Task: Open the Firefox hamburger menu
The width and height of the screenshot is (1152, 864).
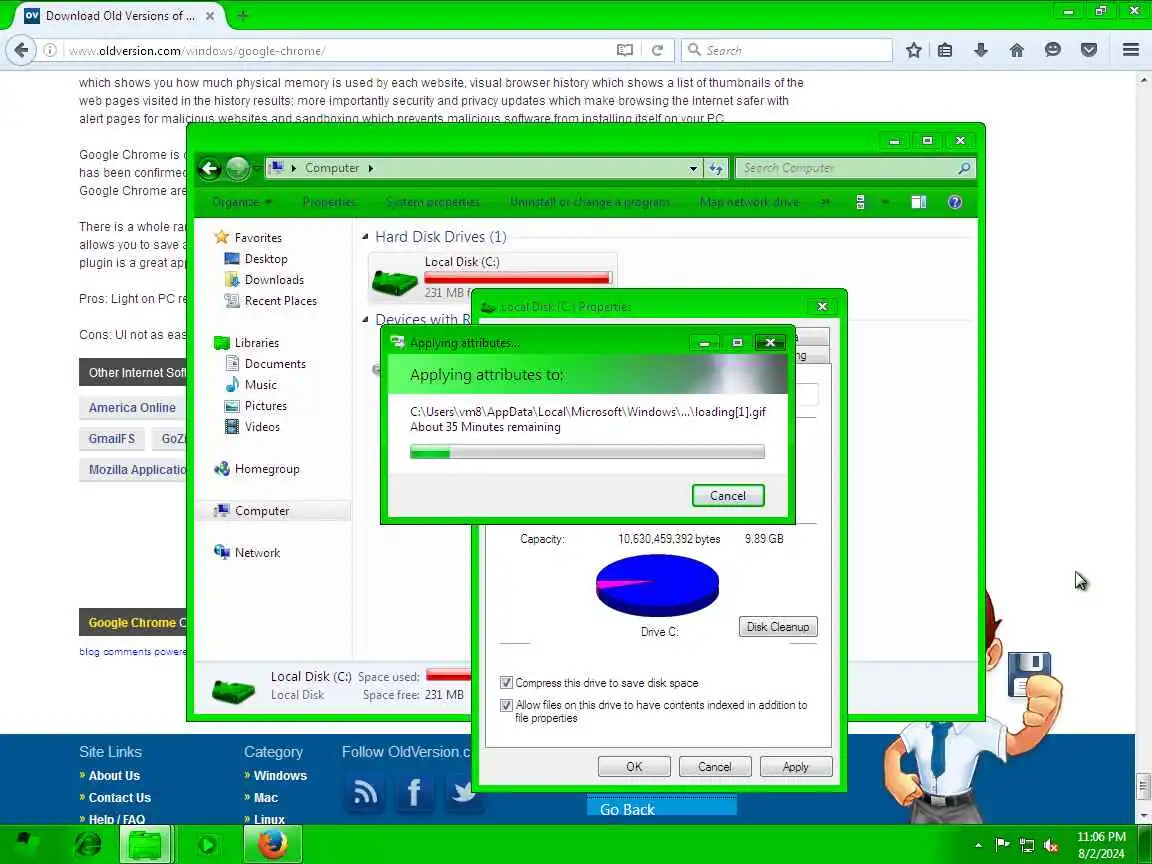Action: point(1131,50)
